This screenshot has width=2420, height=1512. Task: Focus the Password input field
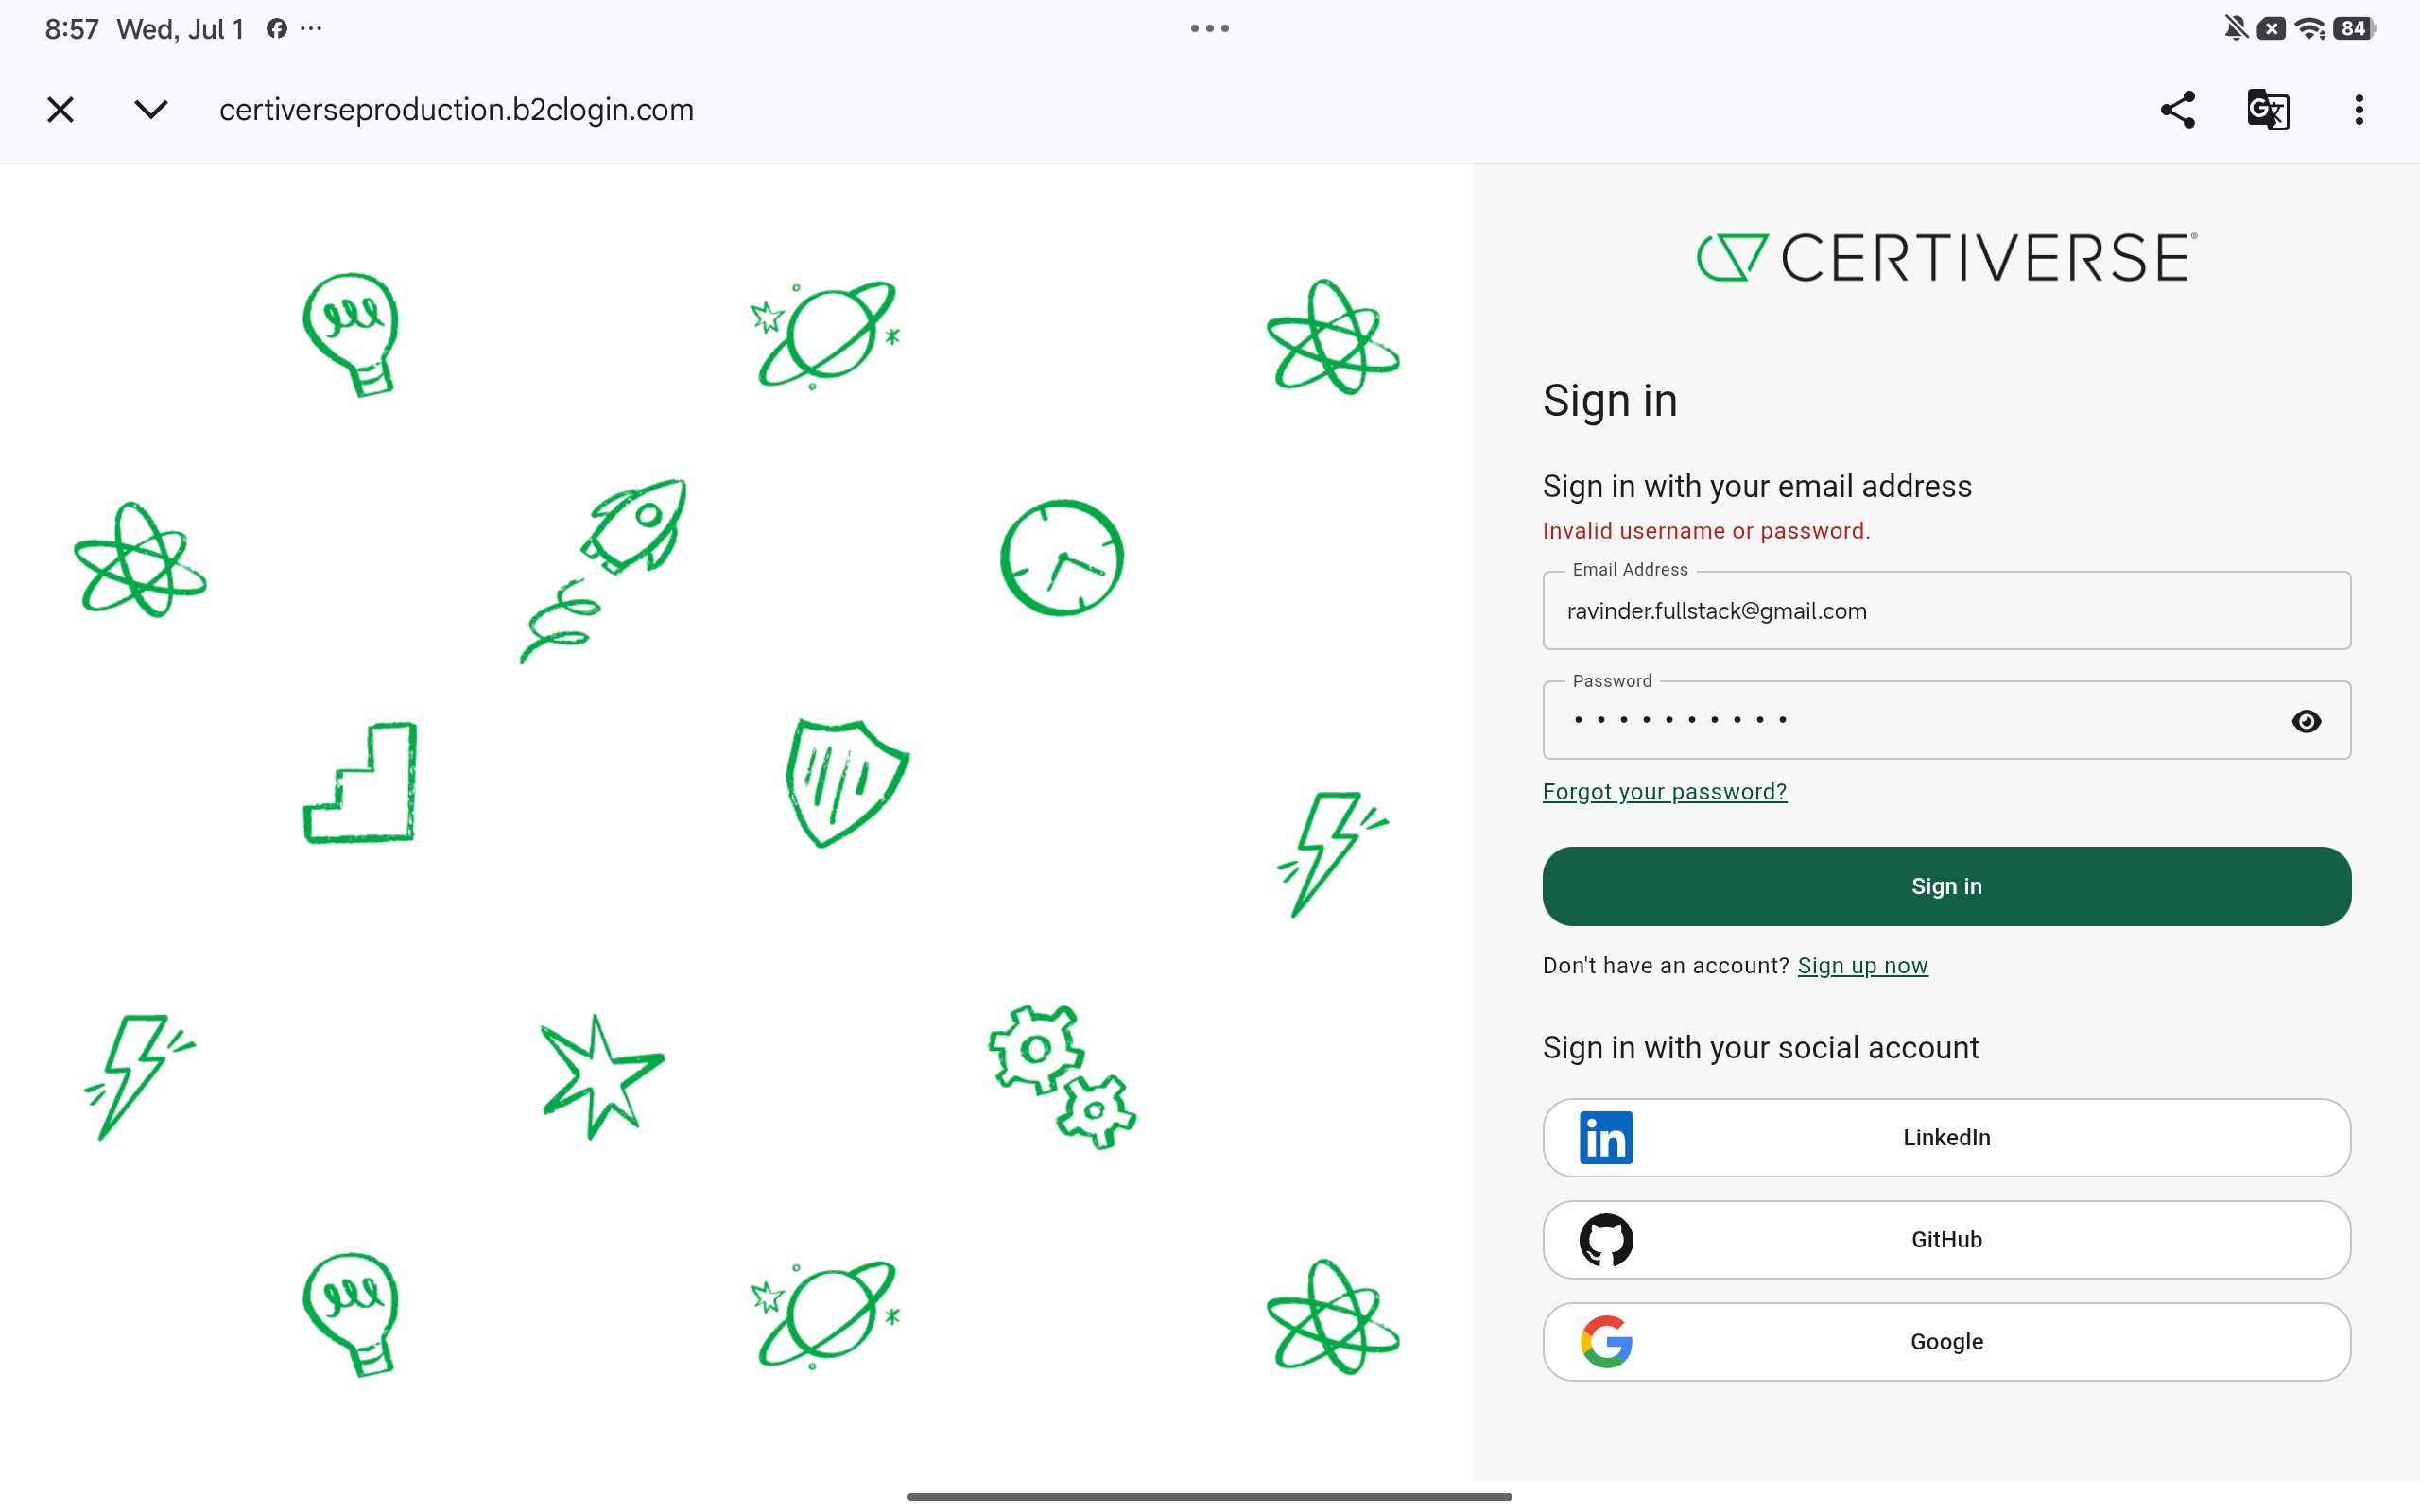(x=1946, y=720)
